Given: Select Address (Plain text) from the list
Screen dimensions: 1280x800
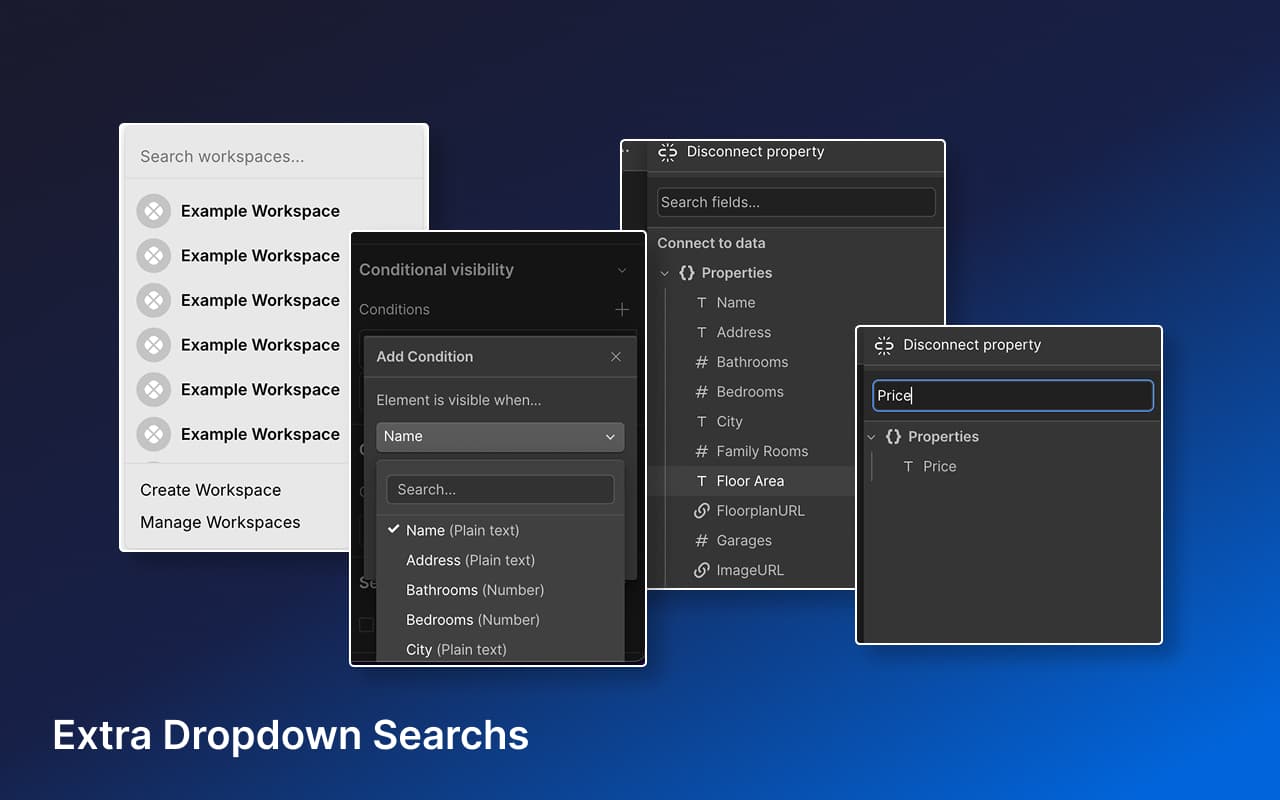Looking at the screenshot, I should pos(470,560).
